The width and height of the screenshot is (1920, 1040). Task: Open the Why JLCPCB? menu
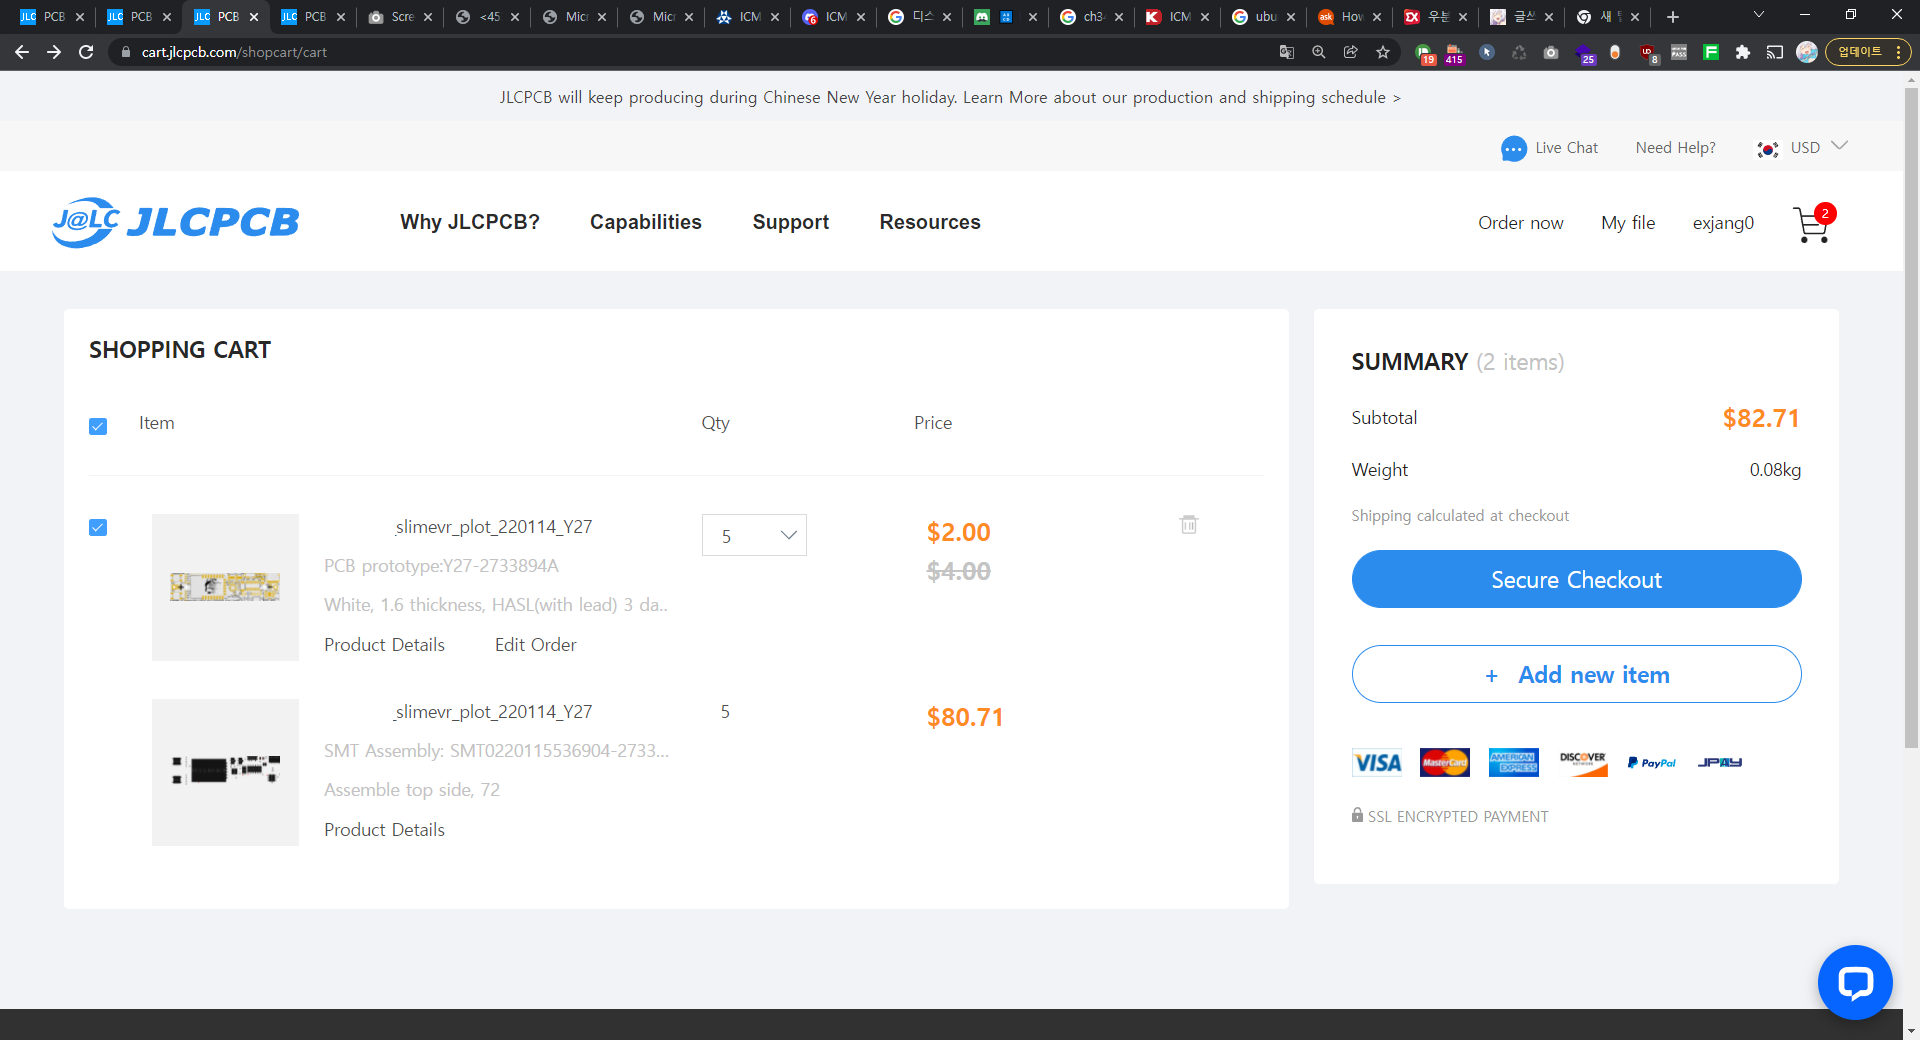470,222
